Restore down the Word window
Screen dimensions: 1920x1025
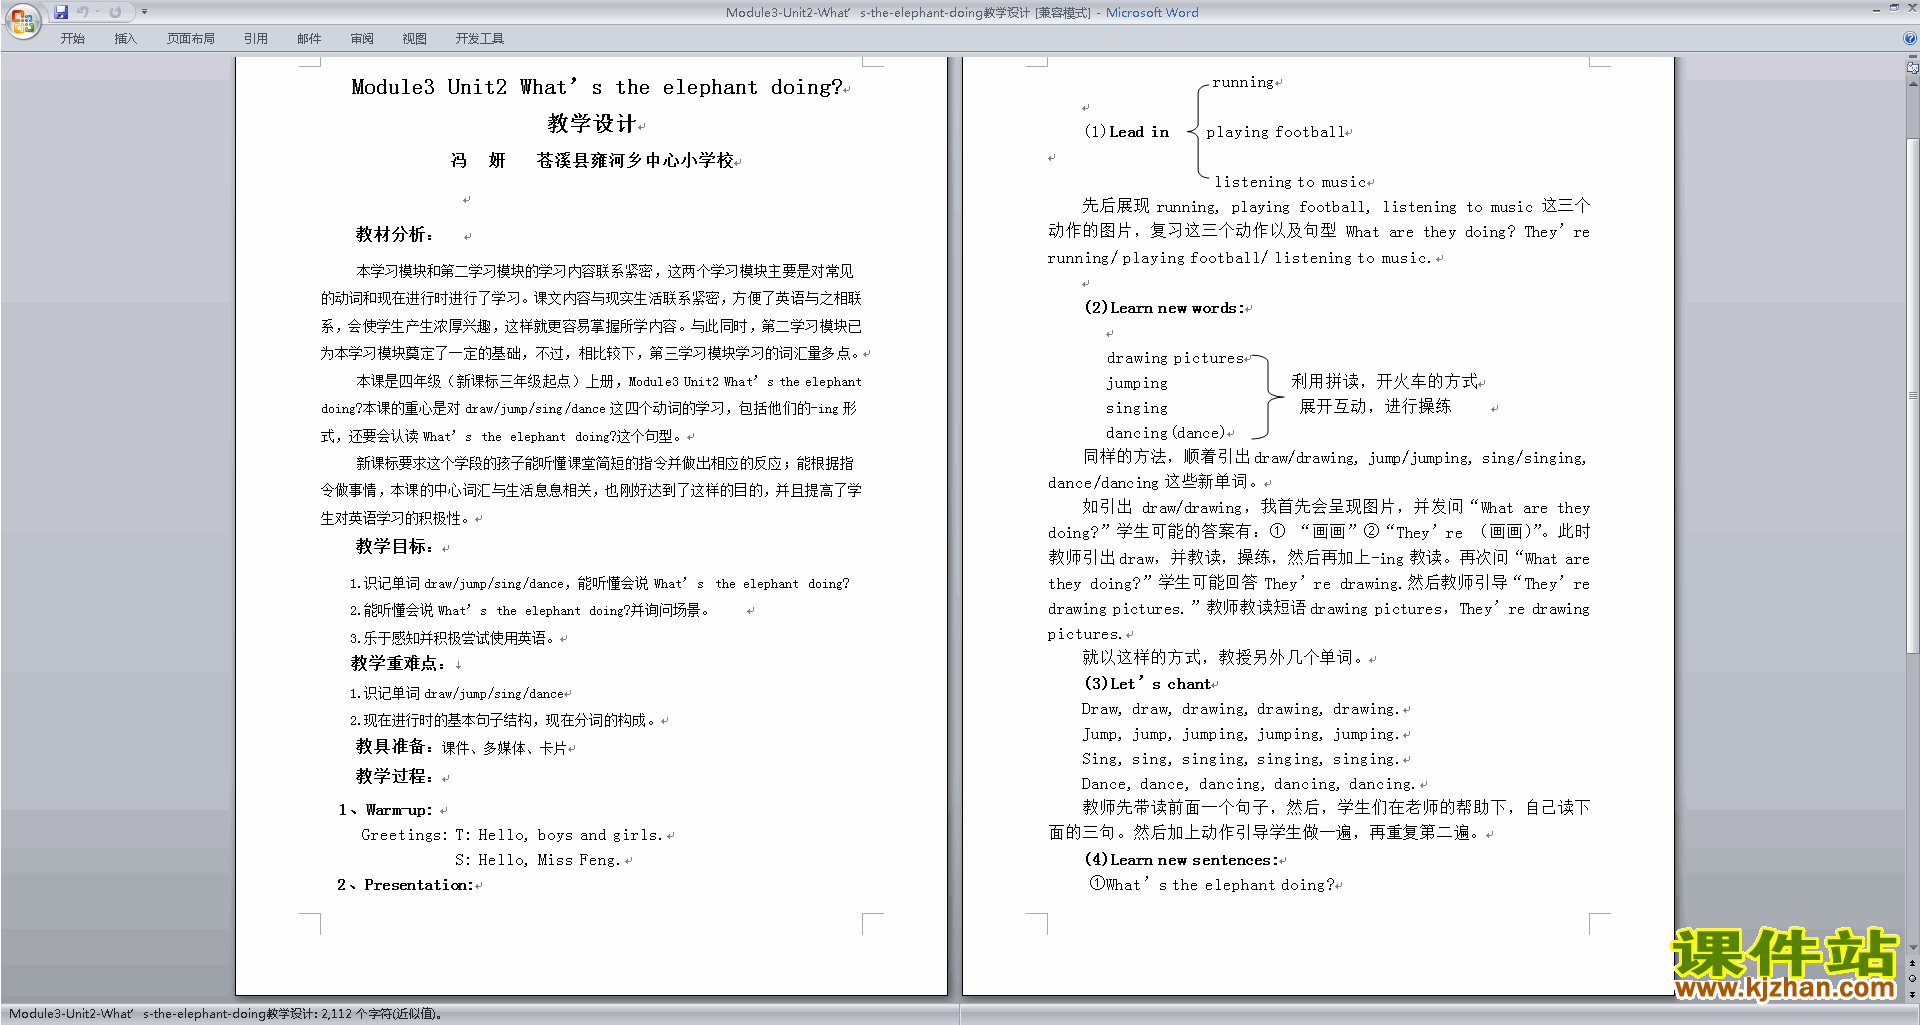pos(1894,8)
